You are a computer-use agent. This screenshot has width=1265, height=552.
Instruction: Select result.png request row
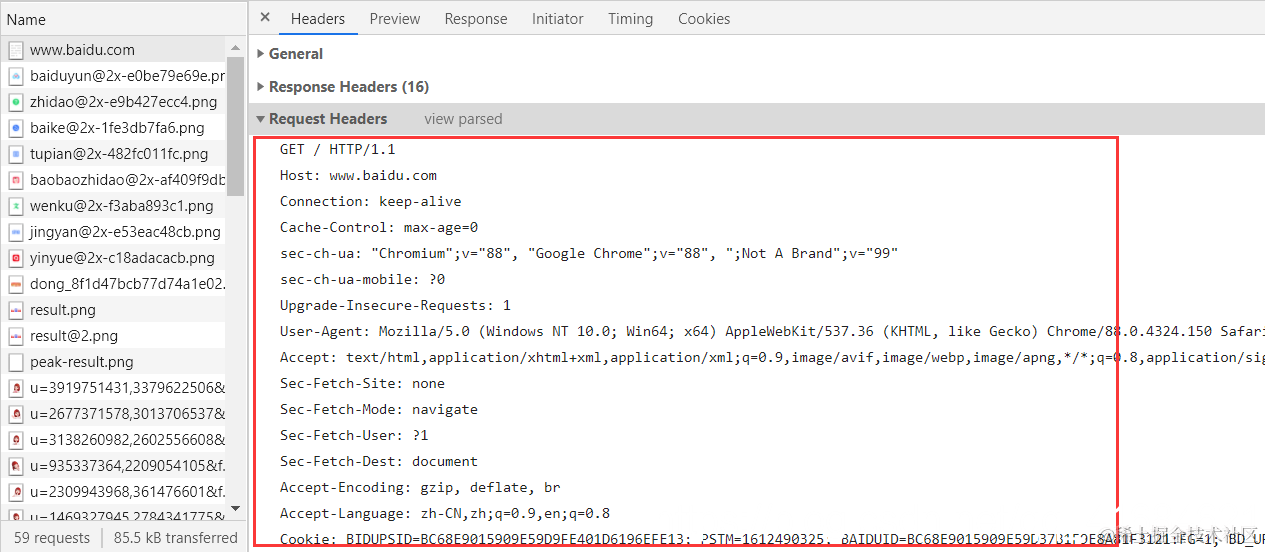point(114,310)
